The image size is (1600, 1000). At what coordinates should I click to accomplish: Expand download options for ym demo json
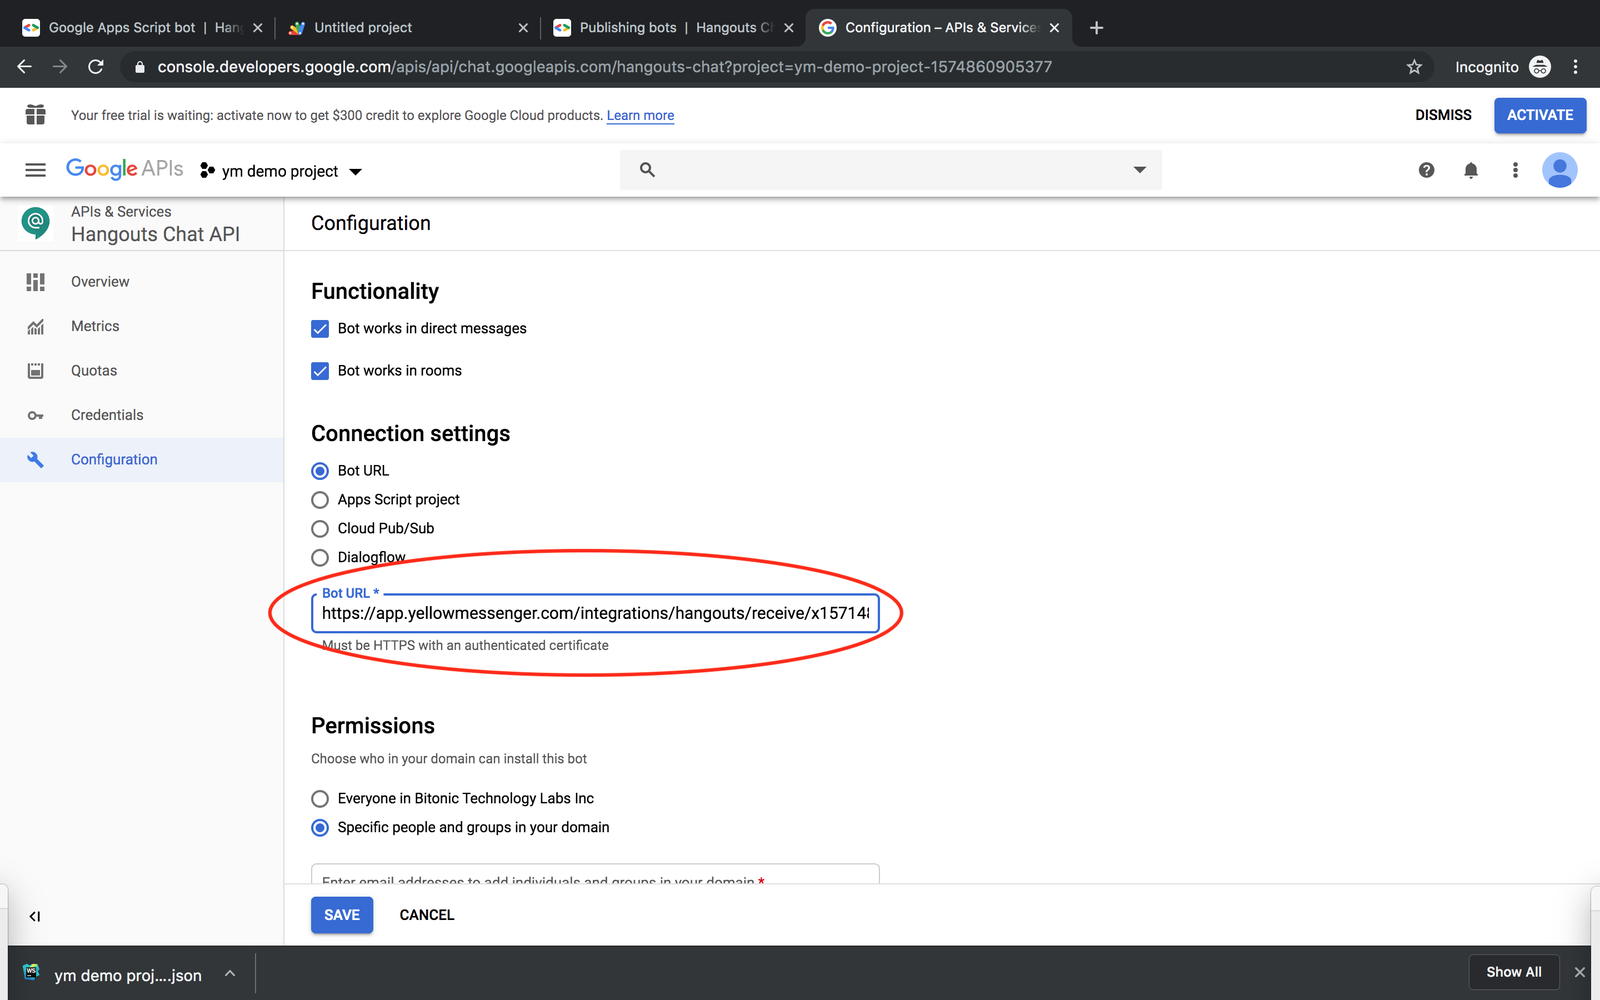pos(230,973)
